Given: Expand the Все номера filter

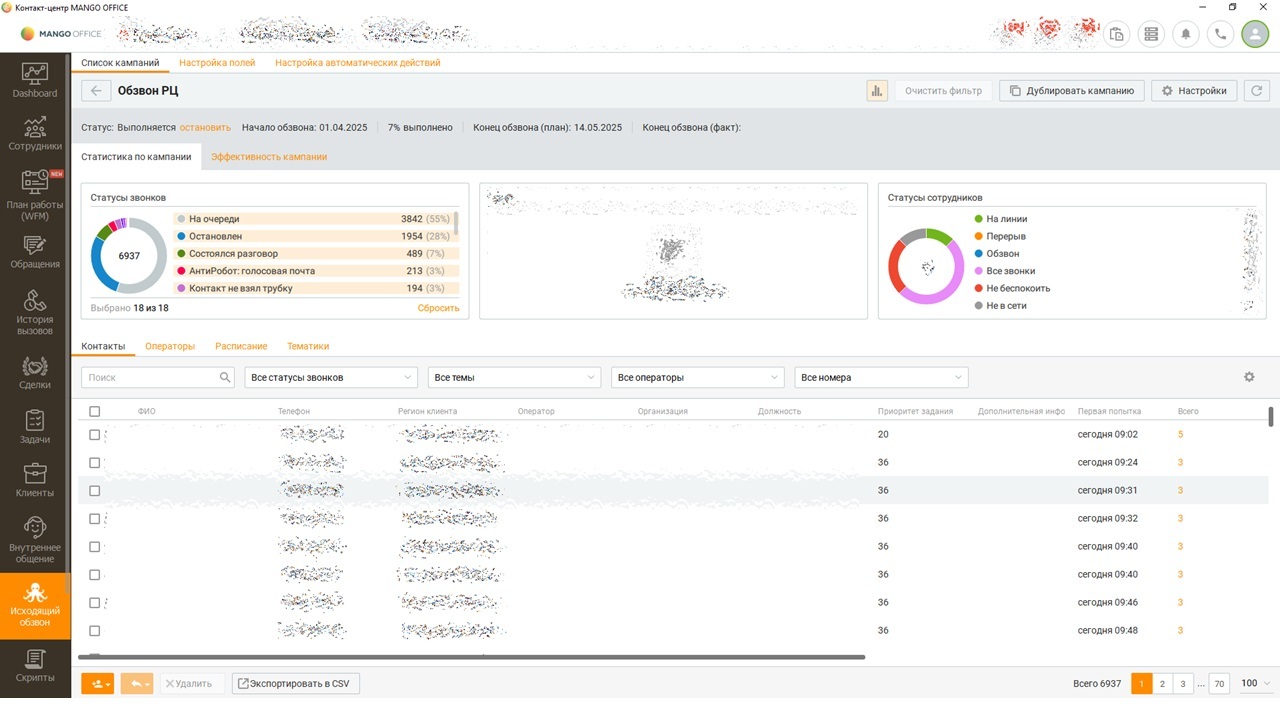Looking at the screenshot, I should (881, 377).
